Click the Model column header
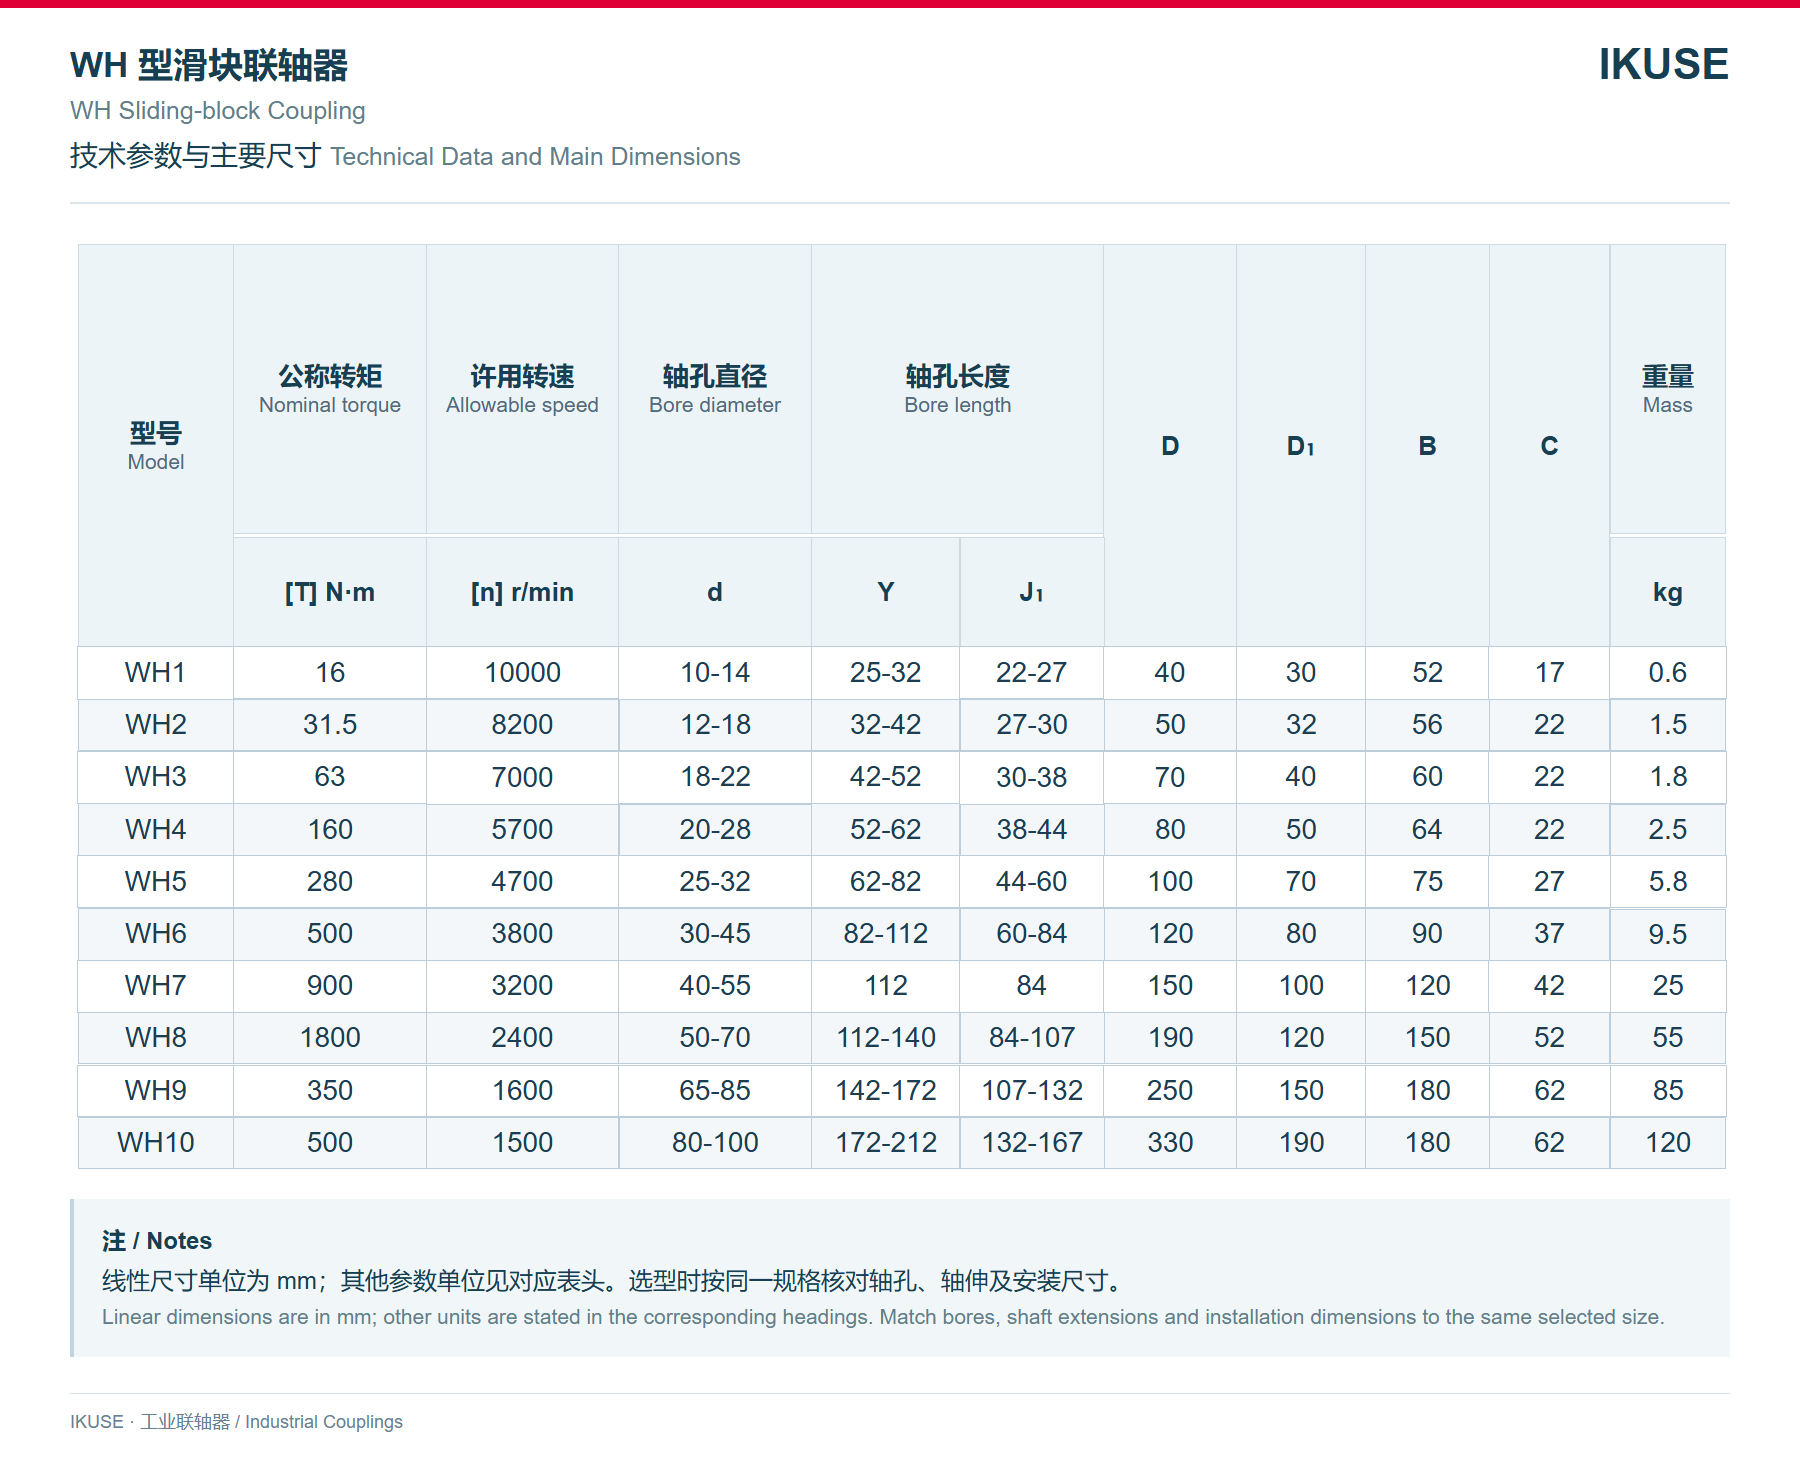 156,446
